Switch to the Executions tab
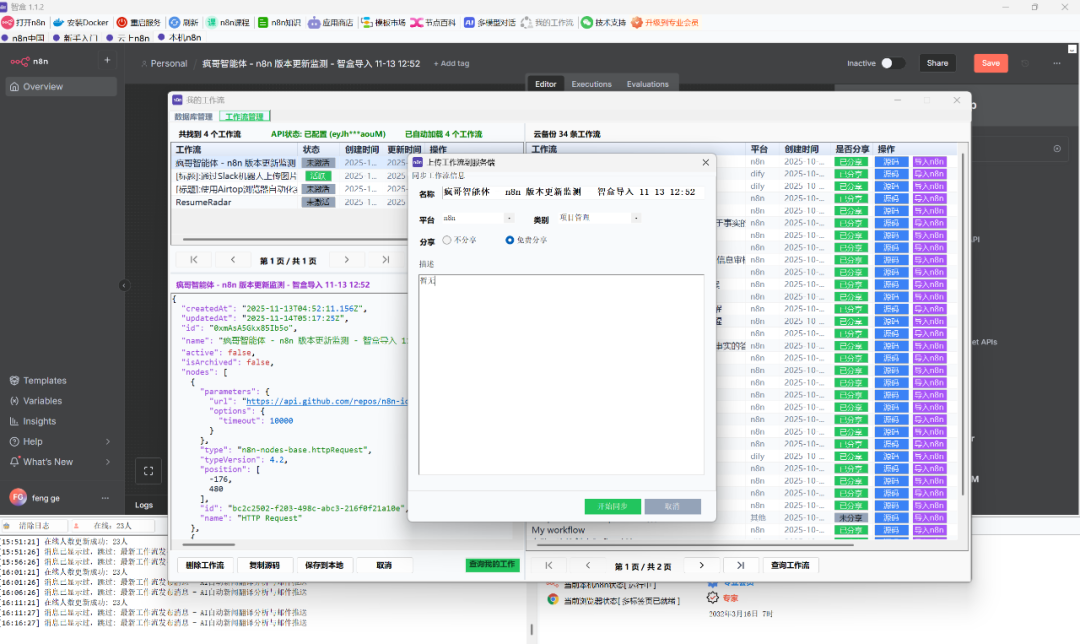 click(591, 84)
